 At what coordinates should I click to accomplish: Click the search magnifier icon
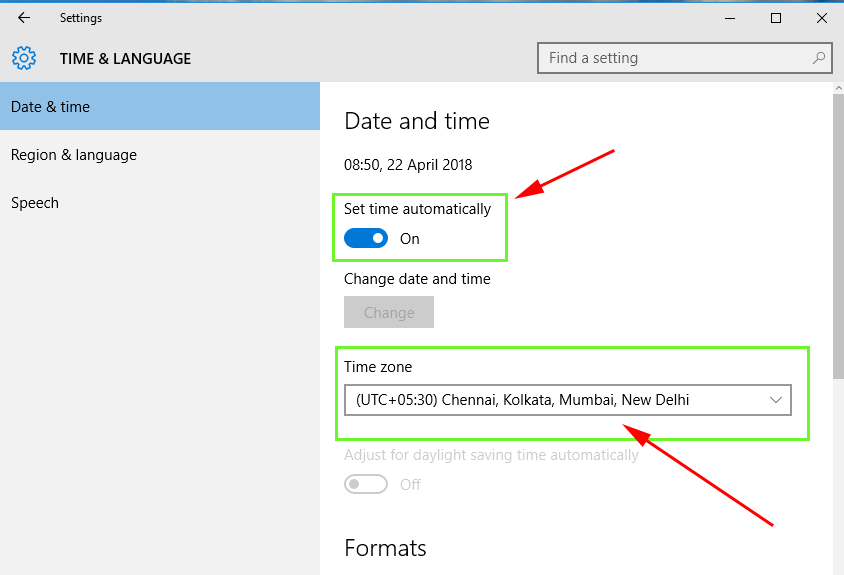pyautogui.click(x=819, y=58)
